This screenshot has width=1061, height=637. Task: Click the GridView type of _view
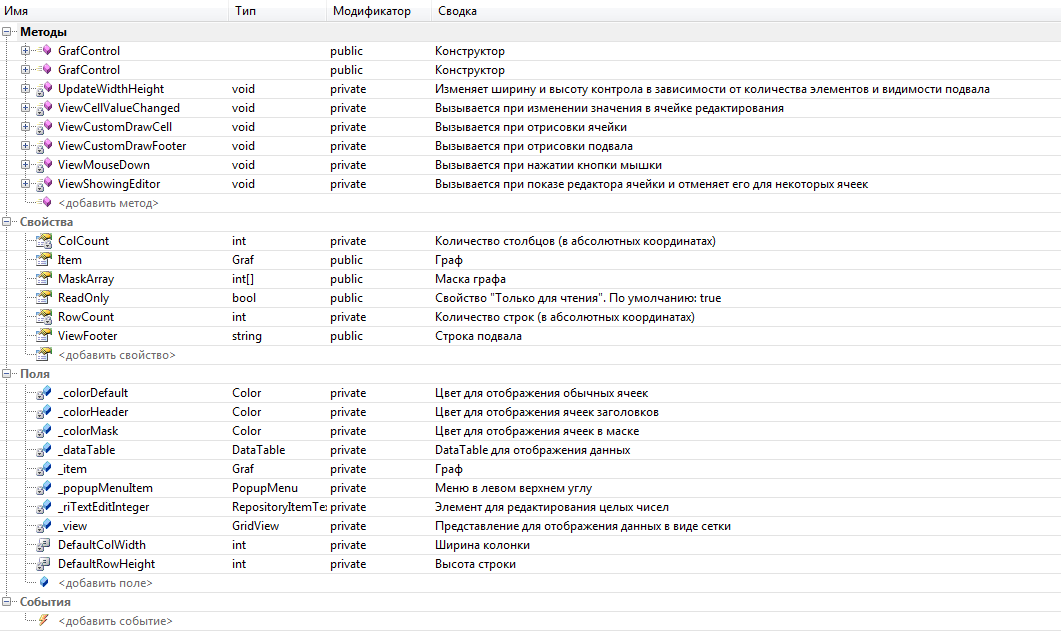point(255,525)
